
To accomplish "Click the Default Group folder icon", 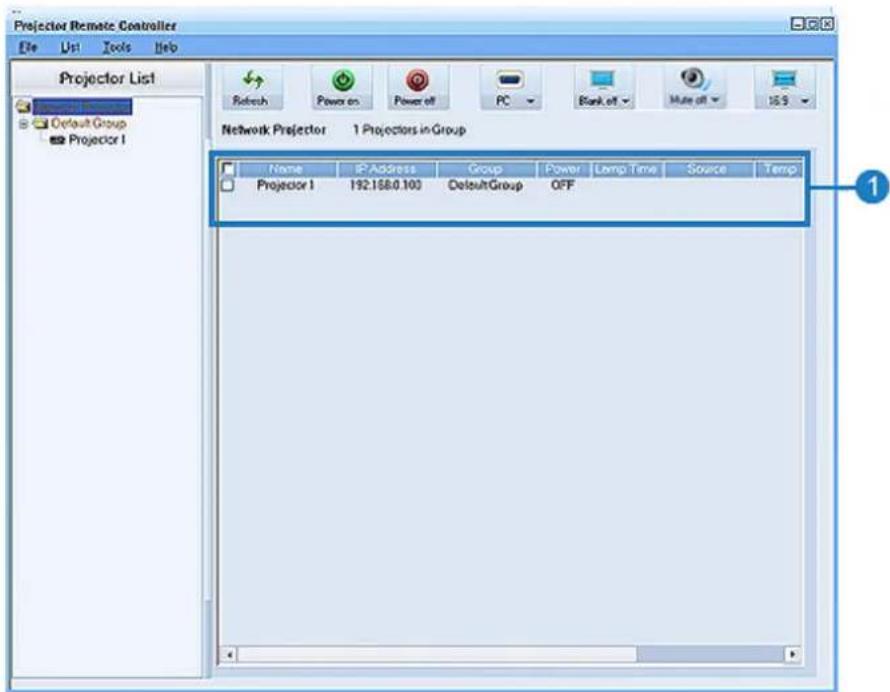I will [x=41, y=123].
